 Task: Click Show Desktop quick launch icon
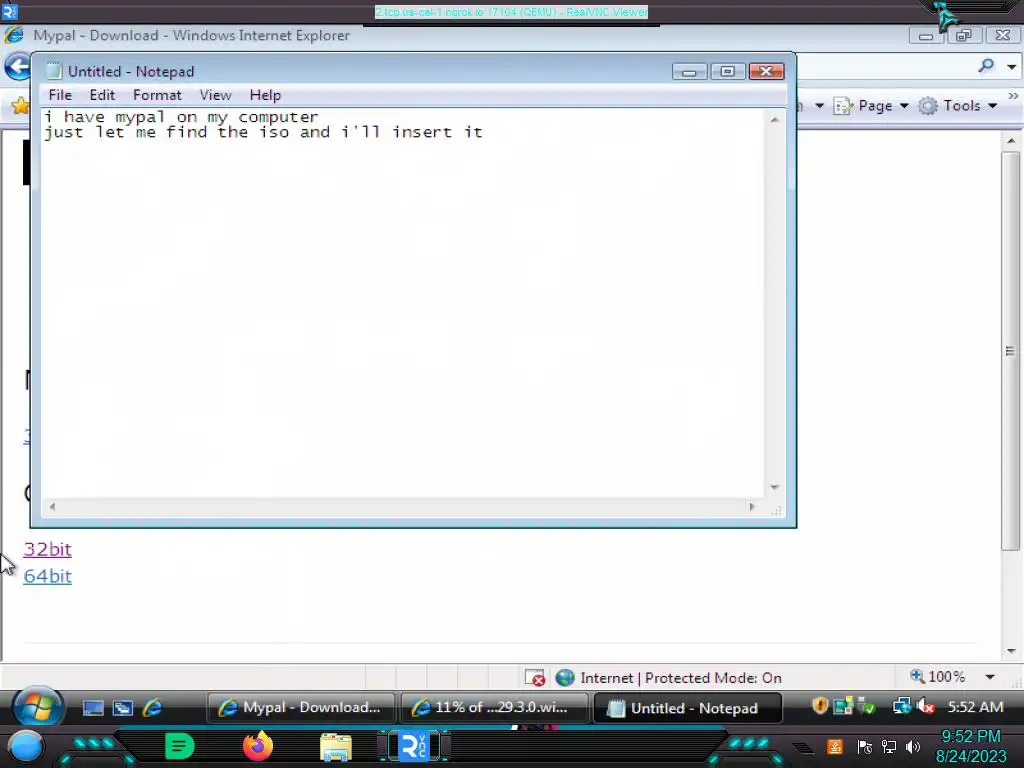point(93,708)
